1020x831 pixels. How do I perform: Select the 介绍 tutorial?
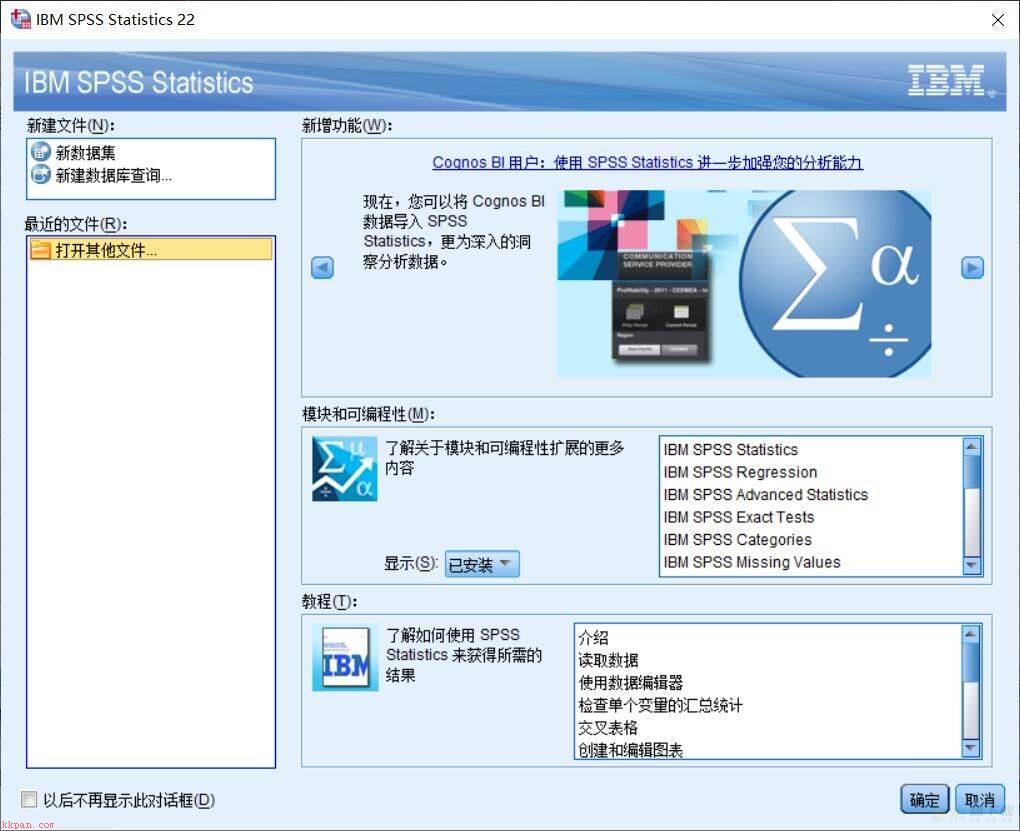tap(768, 638)
